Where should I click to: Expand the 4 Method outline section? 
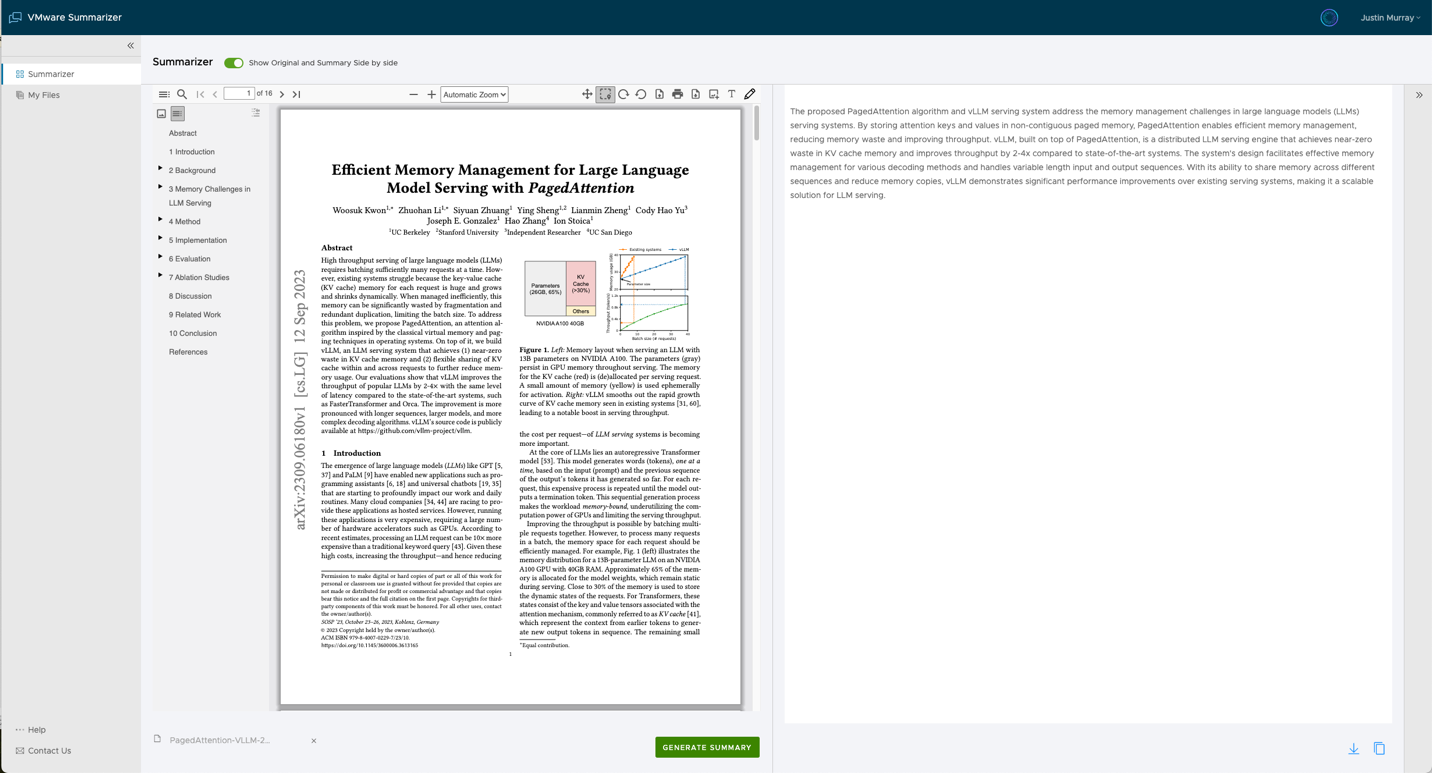point(160,221)
